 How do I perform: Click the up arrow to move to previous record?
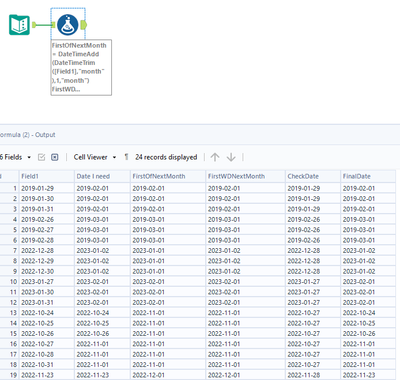(215, 157)
